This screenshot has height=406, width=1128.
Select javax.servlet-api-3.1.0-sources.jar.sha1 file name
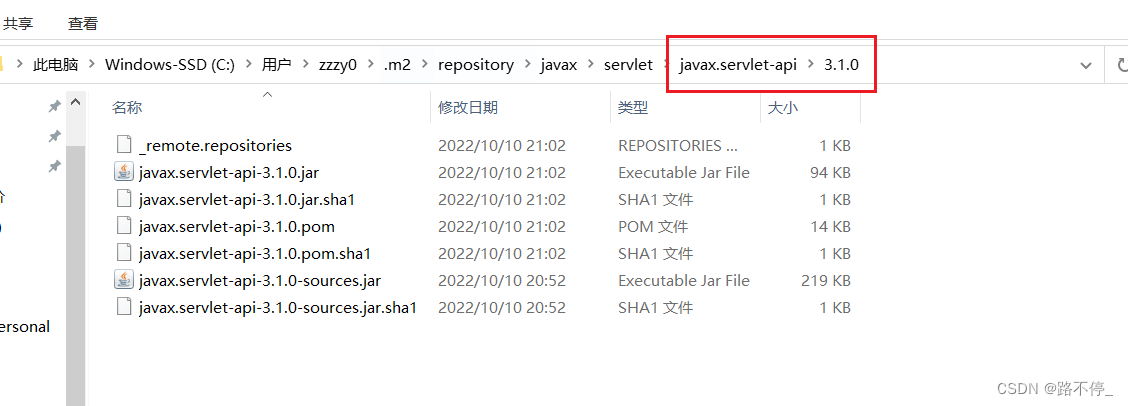[278, 307]
